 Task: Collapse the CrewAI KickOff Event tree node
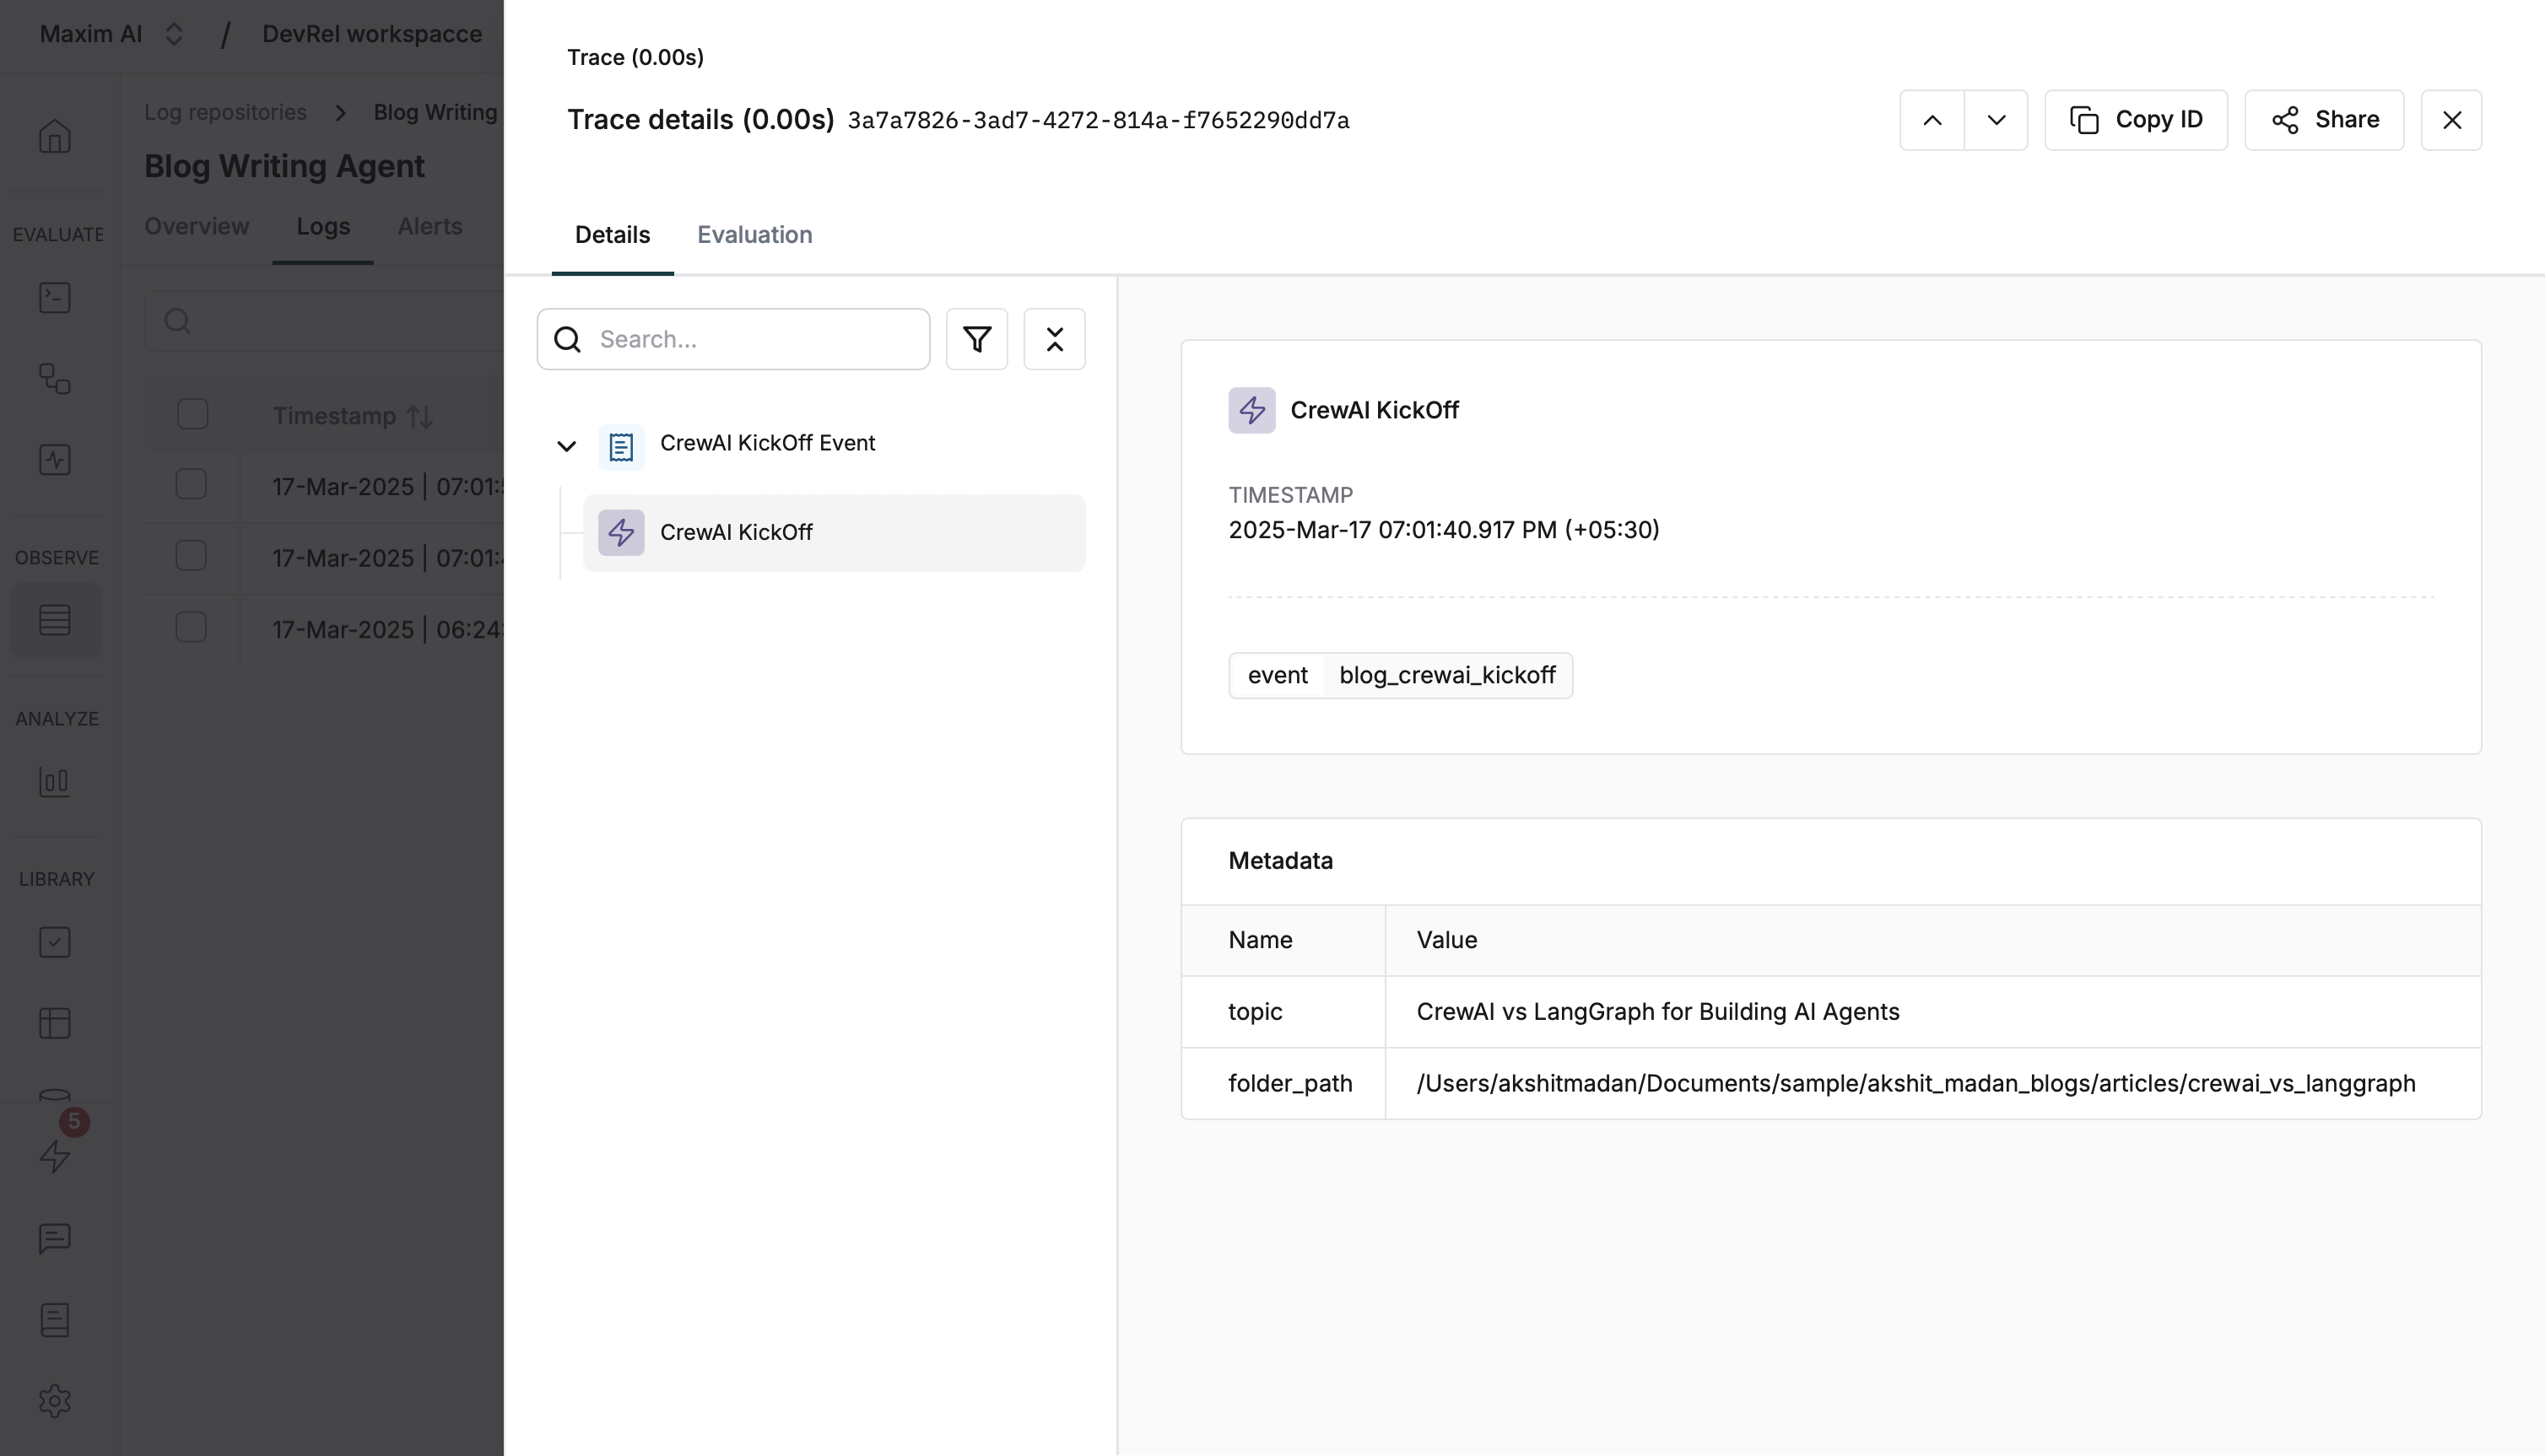[566, 446]
